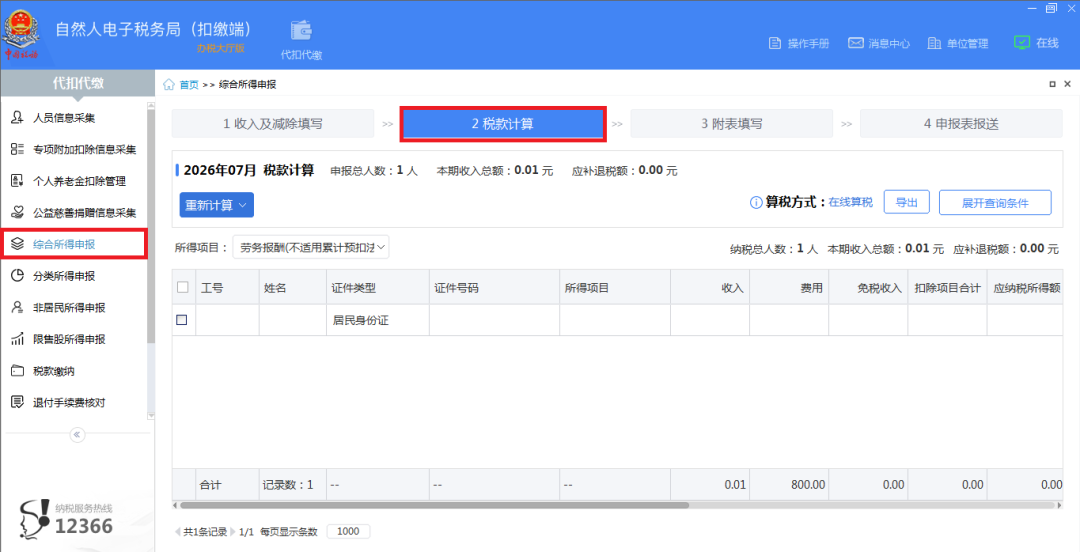Open the 操作手册 manual
This screenshot has width=1080, height=552.
pyautogui.click(x=798, y=43)
